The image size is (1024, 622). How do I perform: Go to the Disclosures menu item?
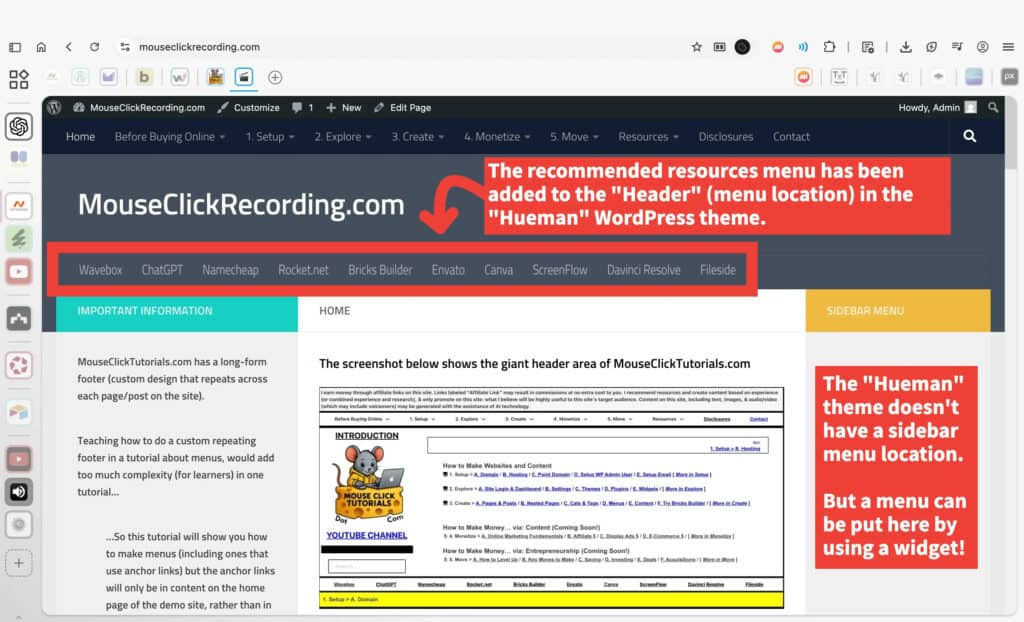pos(726,137)
